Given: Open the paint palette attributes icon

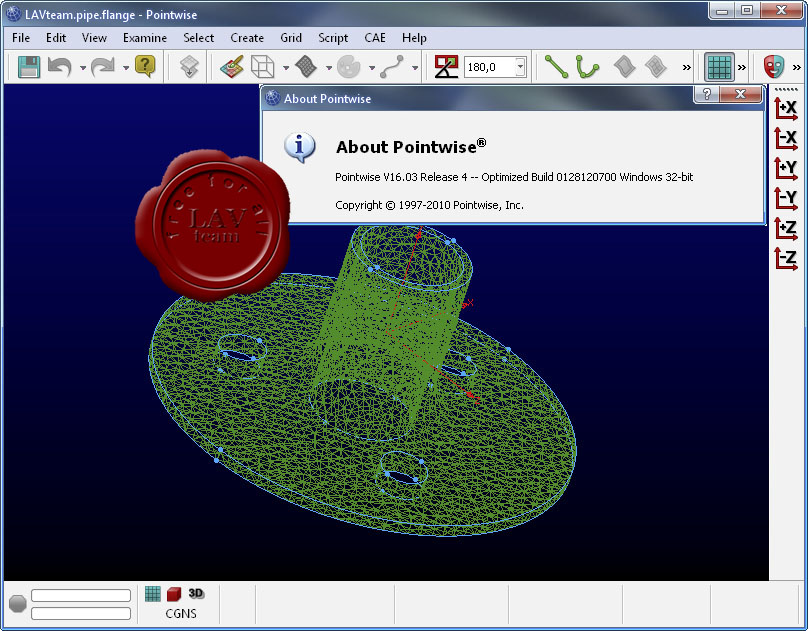Looking at the screenshot, I should point(232,67).
